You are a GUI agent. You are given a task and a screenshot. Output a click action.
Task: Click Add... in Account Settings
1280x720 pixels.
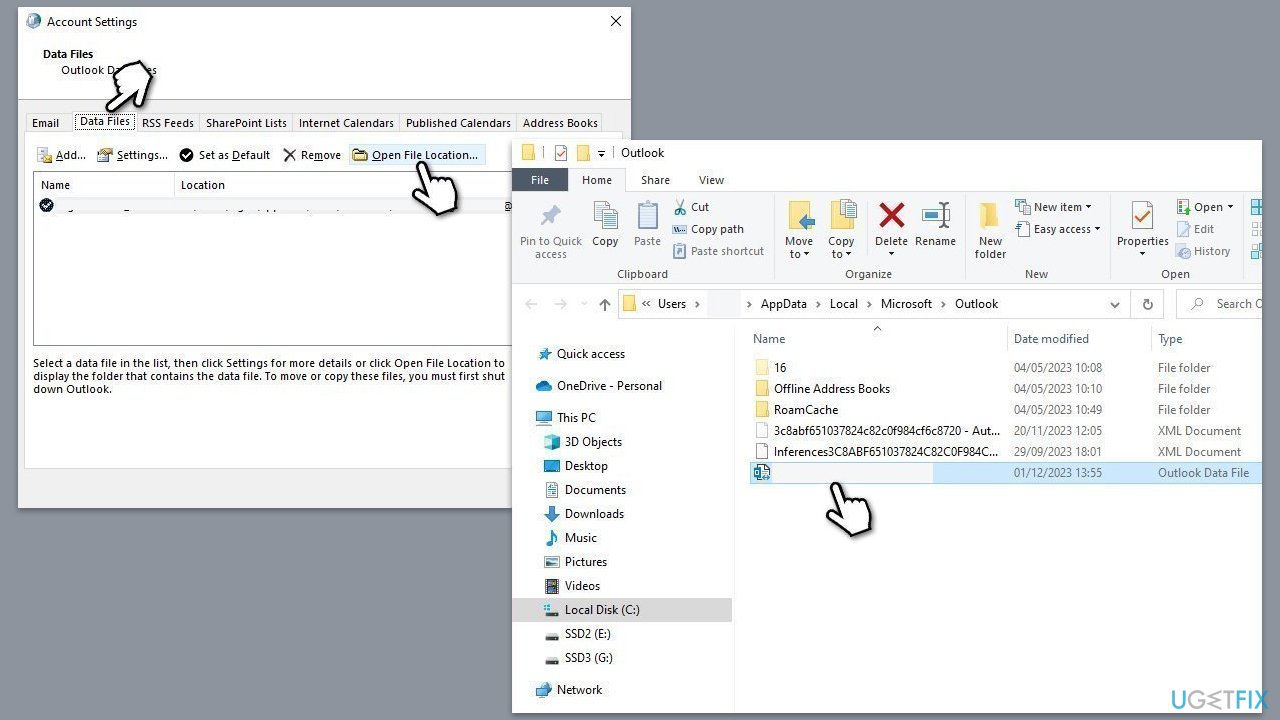point(61,155)
